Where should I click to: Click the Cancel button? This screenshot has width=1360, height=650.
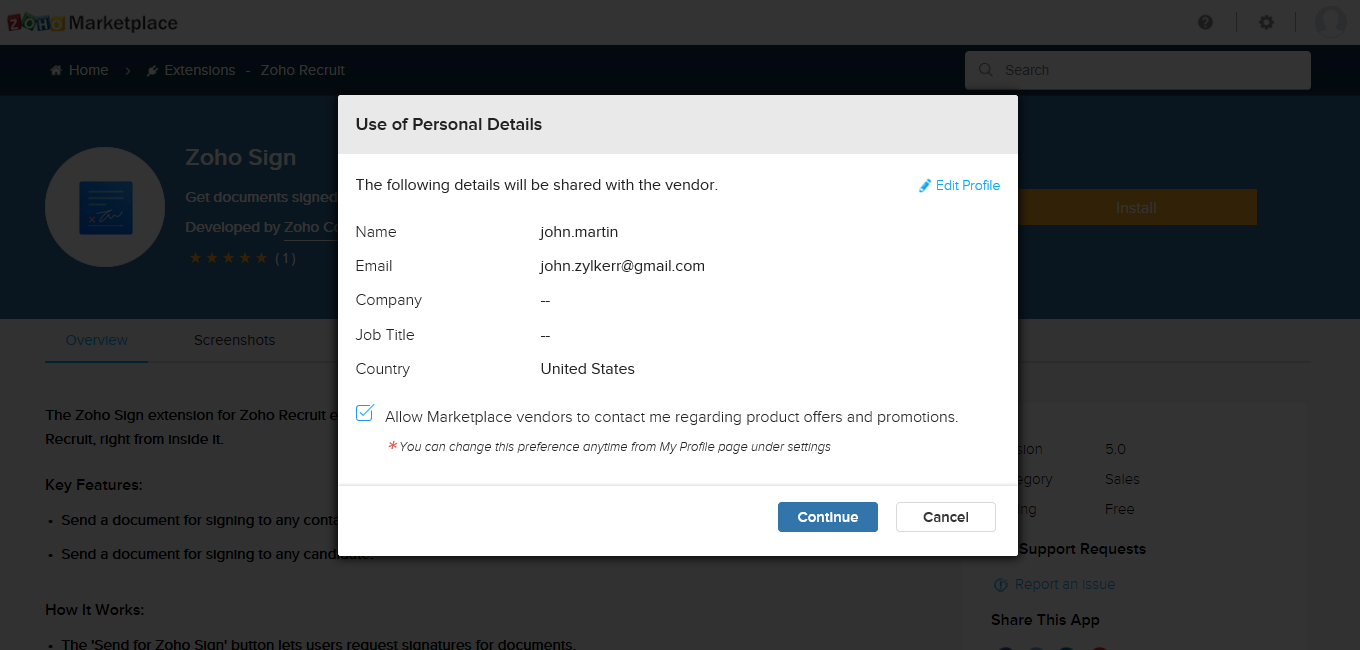tap(946, 517)
